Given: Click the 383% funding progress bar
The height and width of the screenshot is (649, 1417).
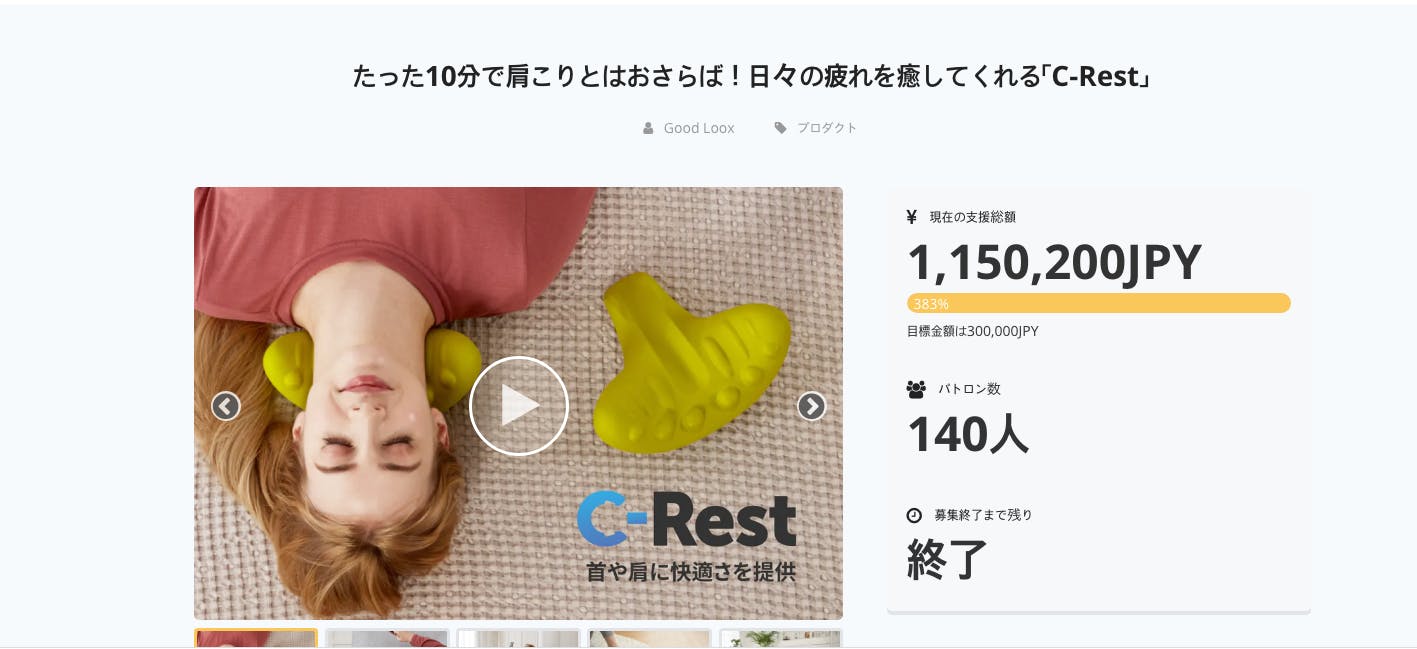Looking at the screenshot, I should 1098,303.
